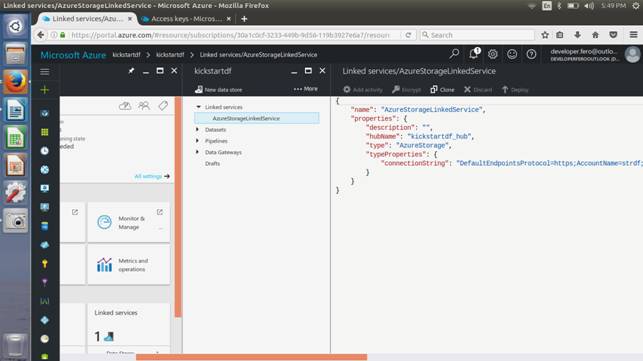Click the feedback smiley icon

coord(512,54)
